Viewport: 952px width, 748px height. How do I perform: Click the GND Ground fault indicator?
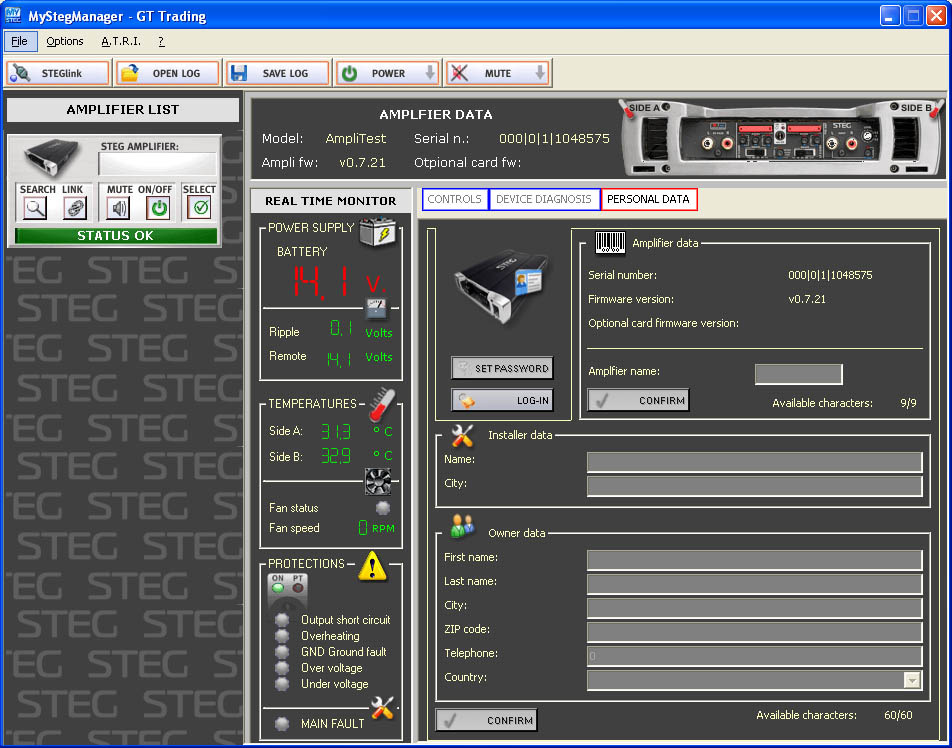282,651
